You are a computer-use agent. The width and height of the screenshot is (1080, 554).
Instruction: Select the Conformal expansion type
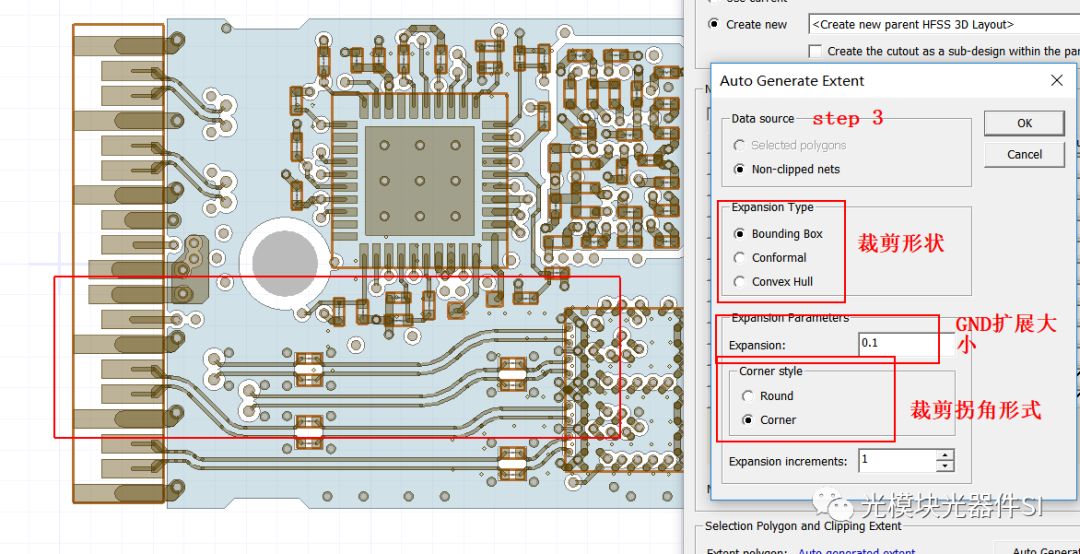click(770, 258)
